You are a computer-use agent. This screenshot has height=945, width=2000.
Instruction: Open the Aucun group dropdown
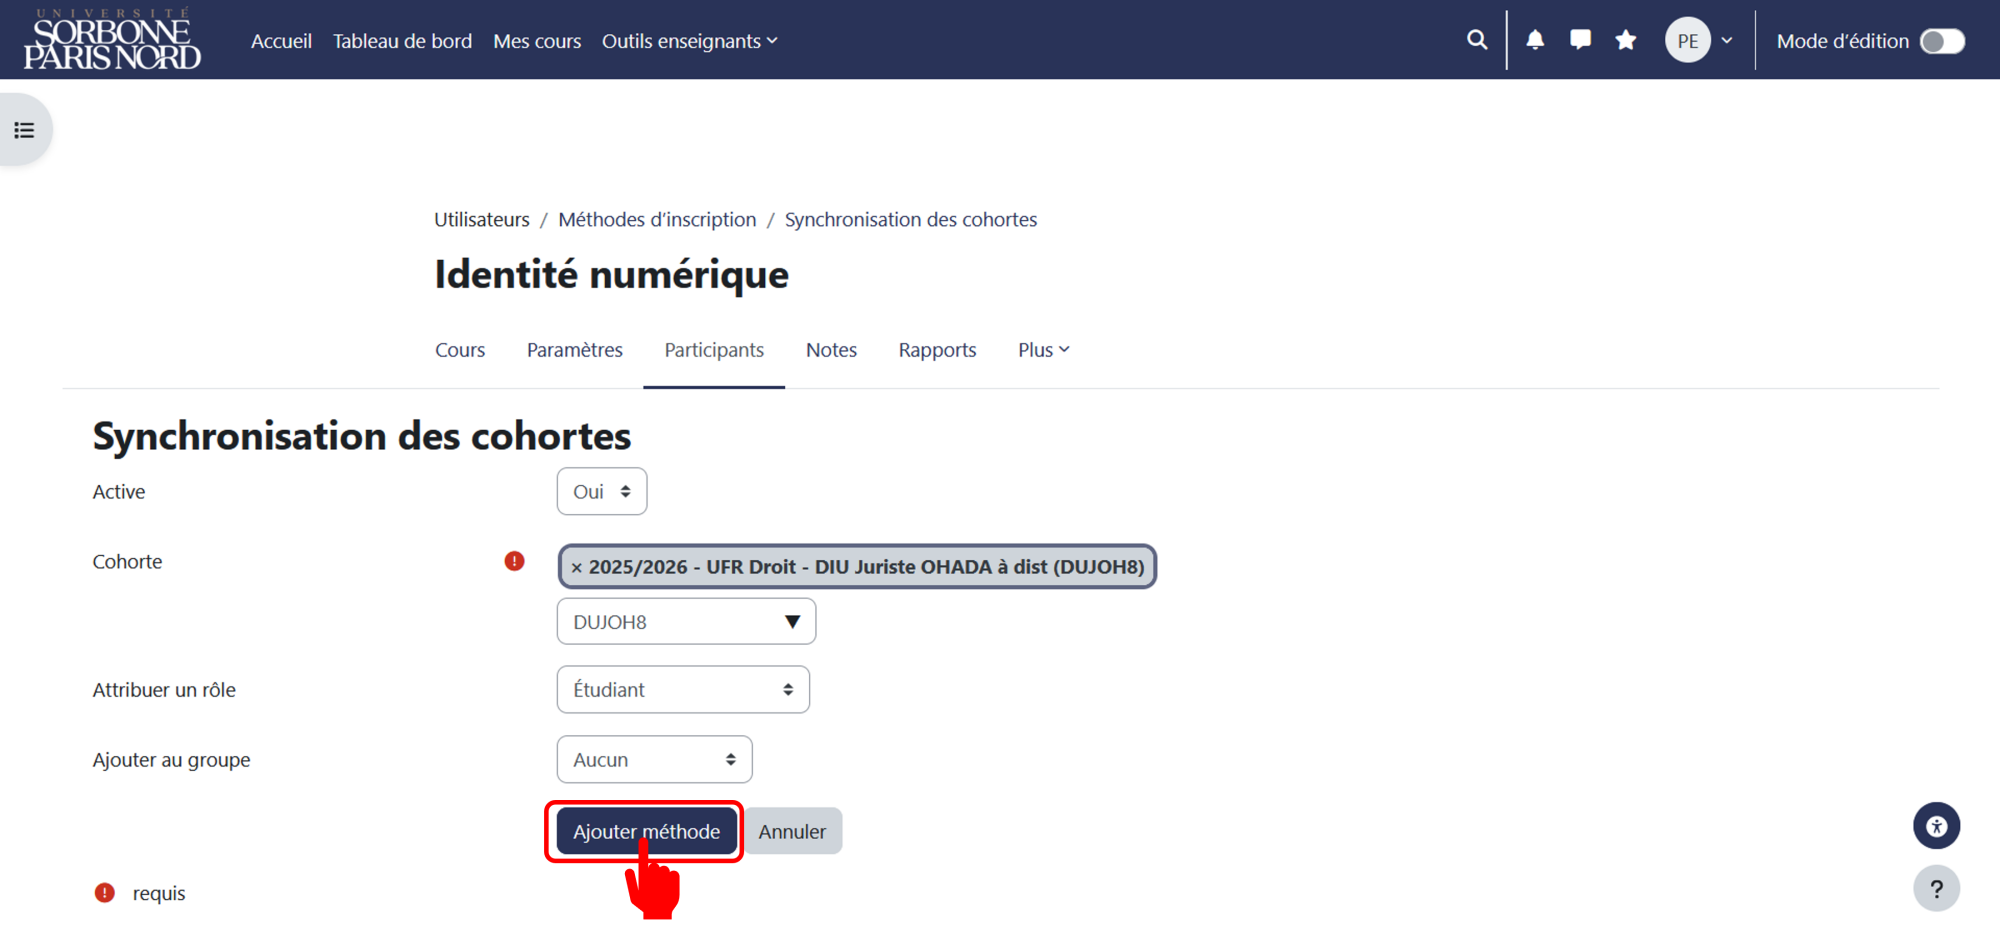tap(654, 760)
